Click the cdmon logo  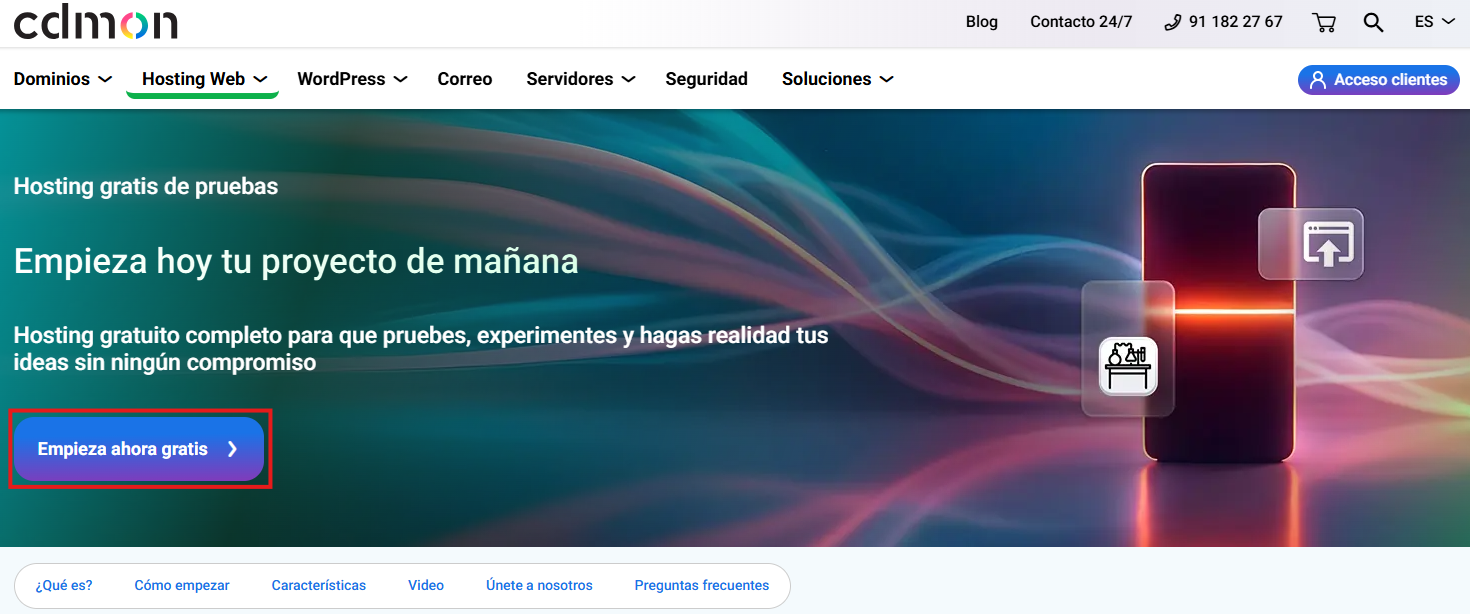click(96, 22)
